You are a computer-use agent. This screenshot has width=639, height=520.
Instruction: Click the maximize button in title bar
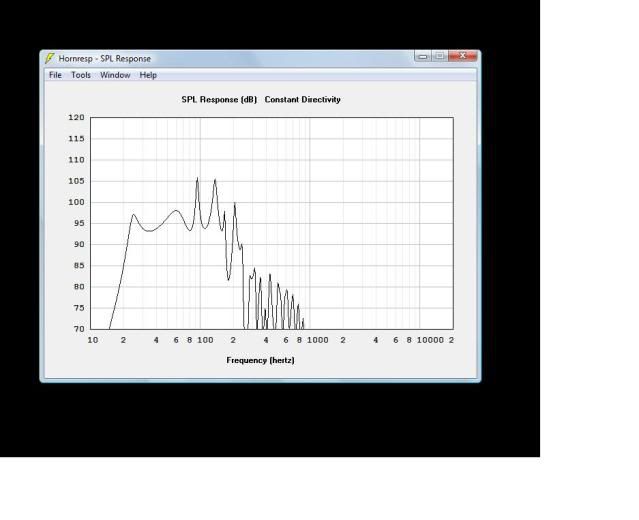pyautogui.click(x=440, y=56)
